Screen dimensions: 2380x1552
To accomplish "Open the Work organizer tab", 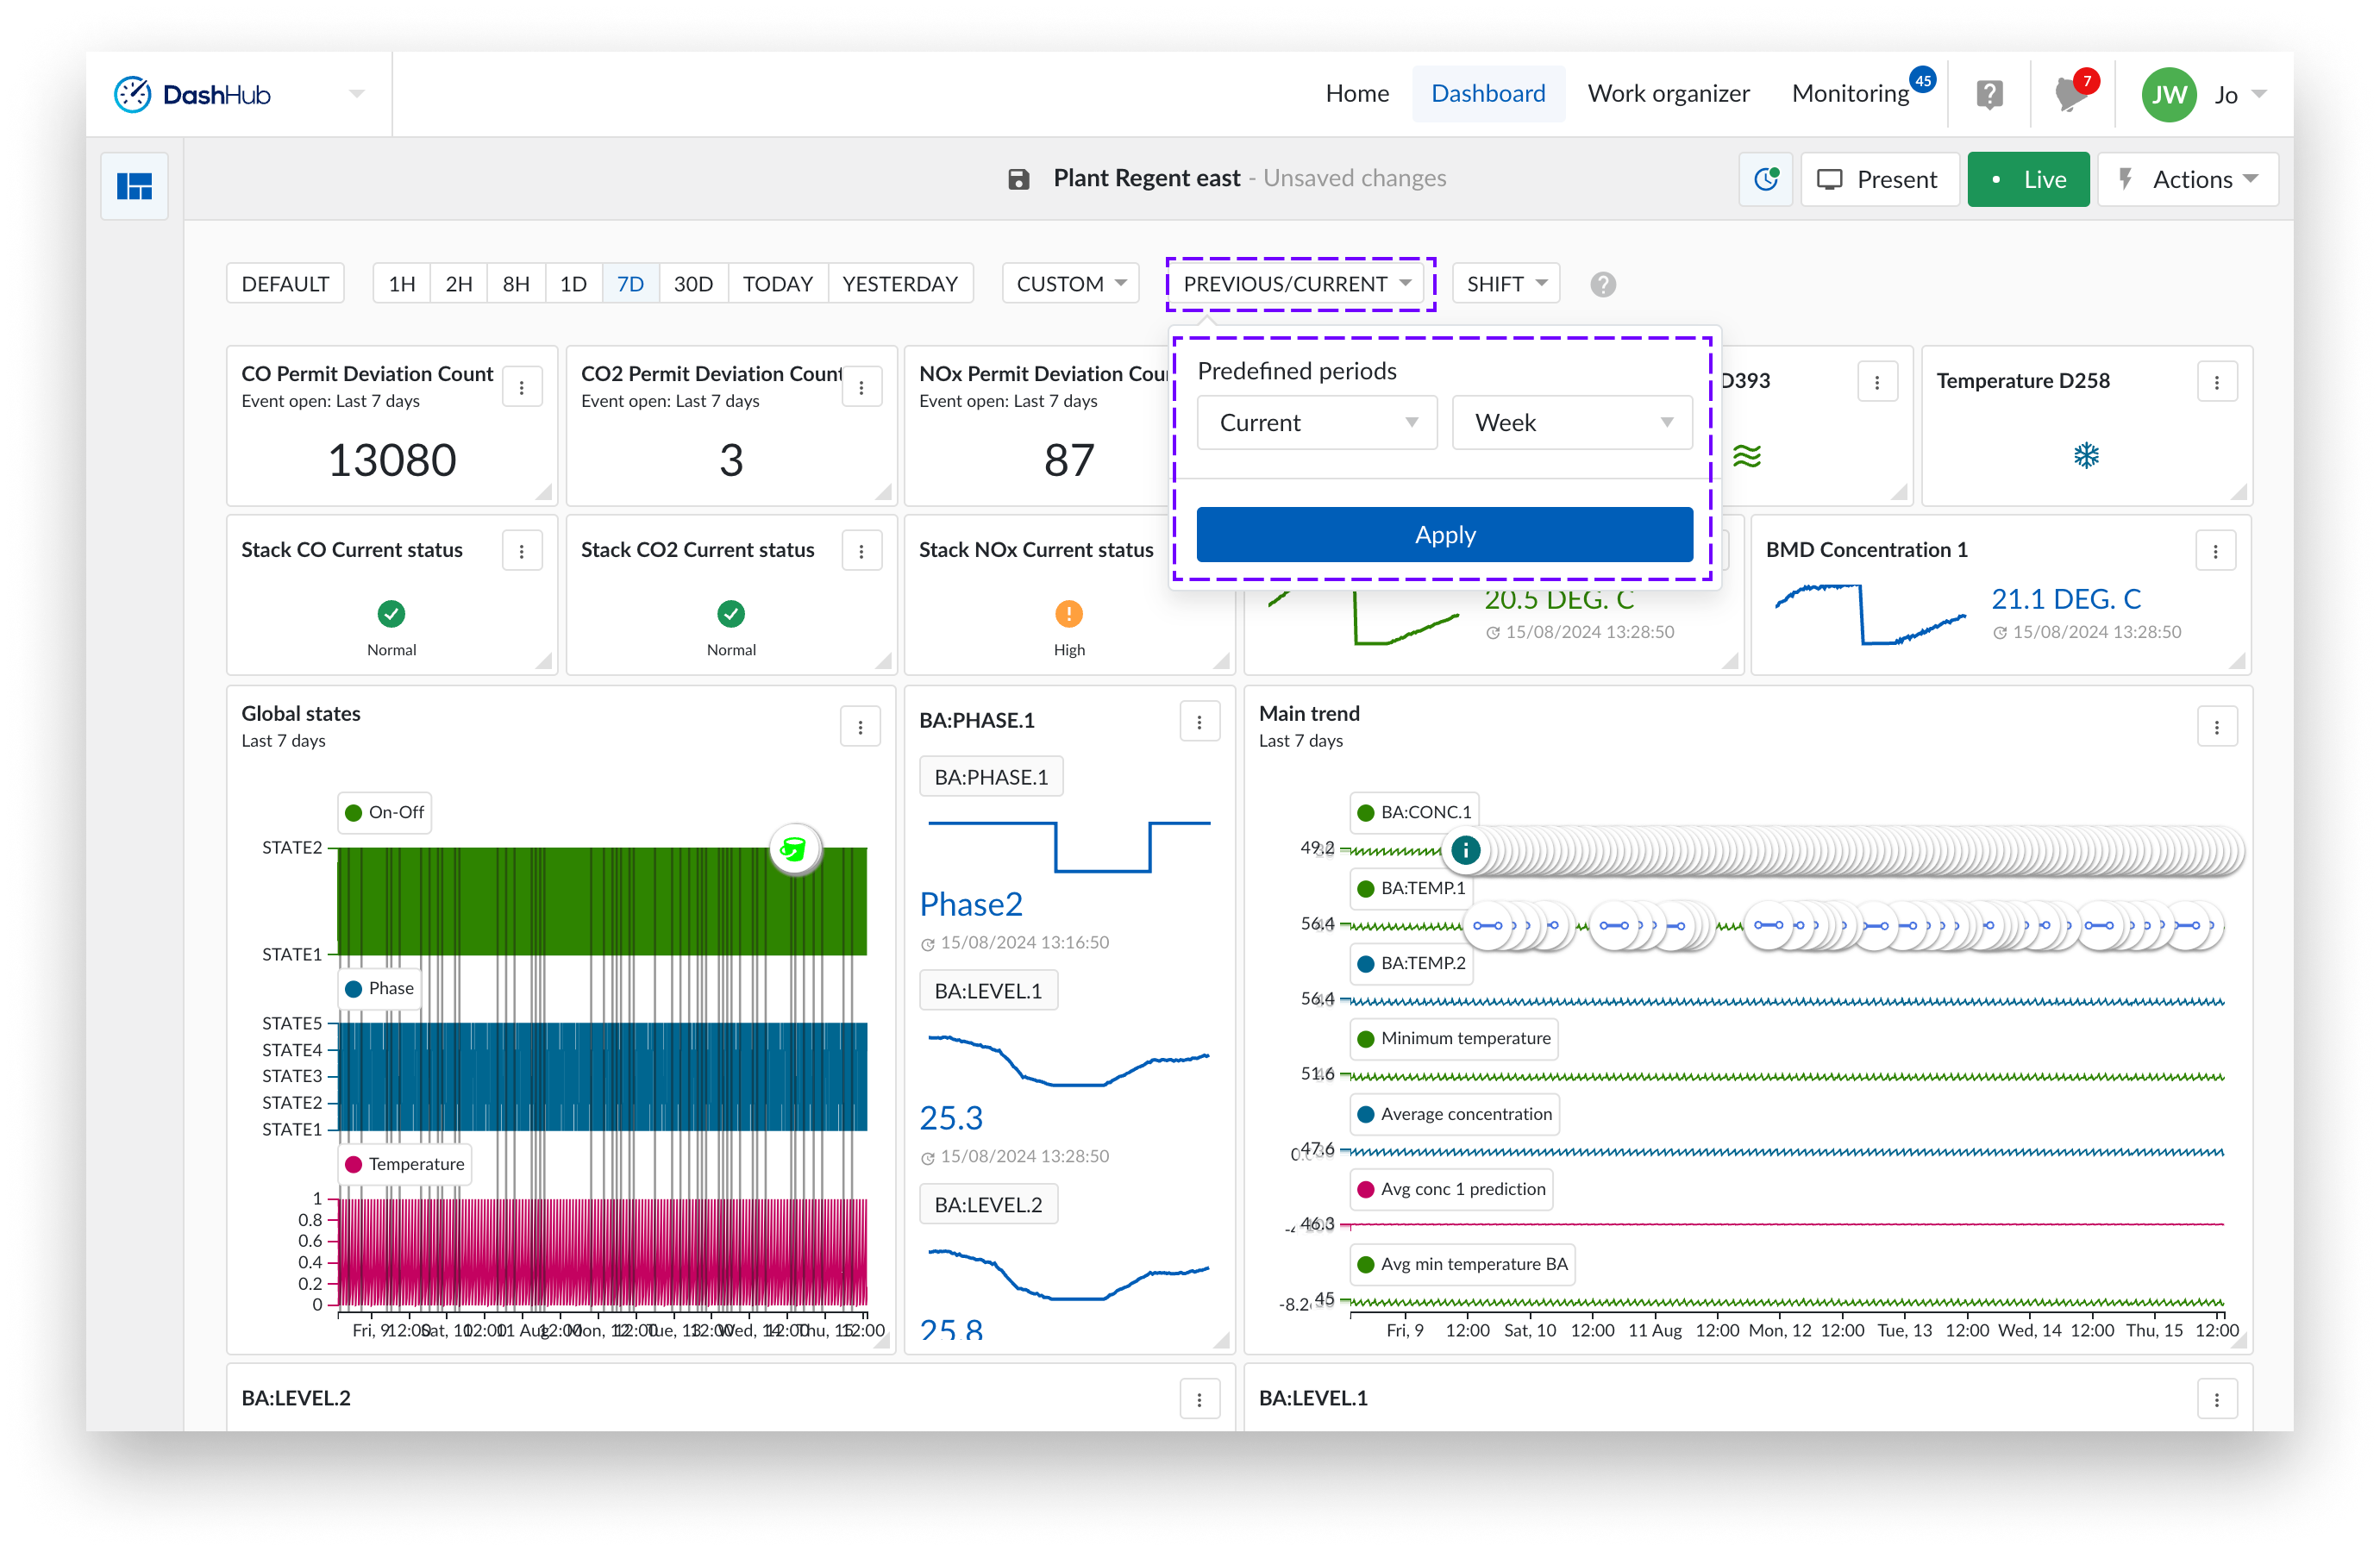I will [1667, 95].
